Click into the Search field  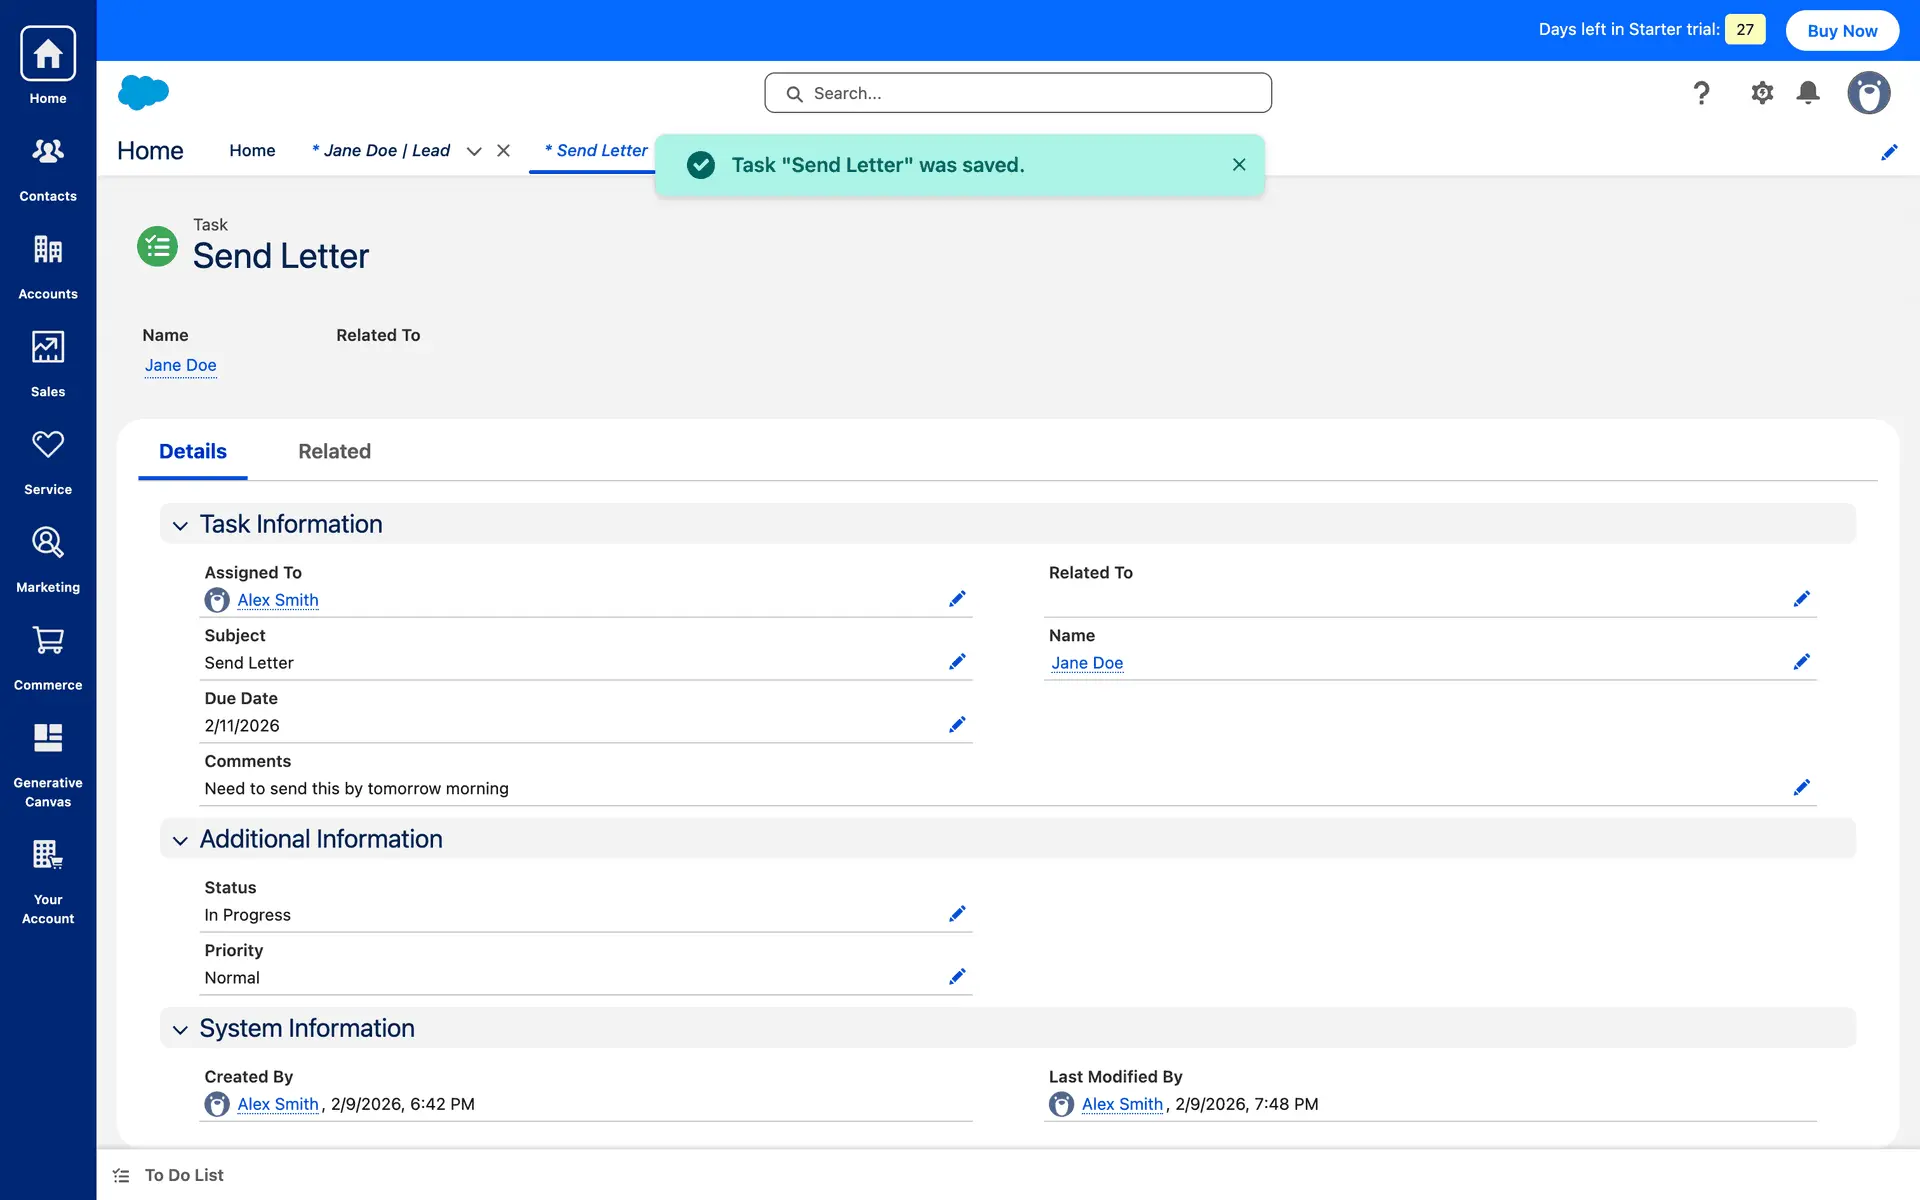click(x=1018, y=93)
